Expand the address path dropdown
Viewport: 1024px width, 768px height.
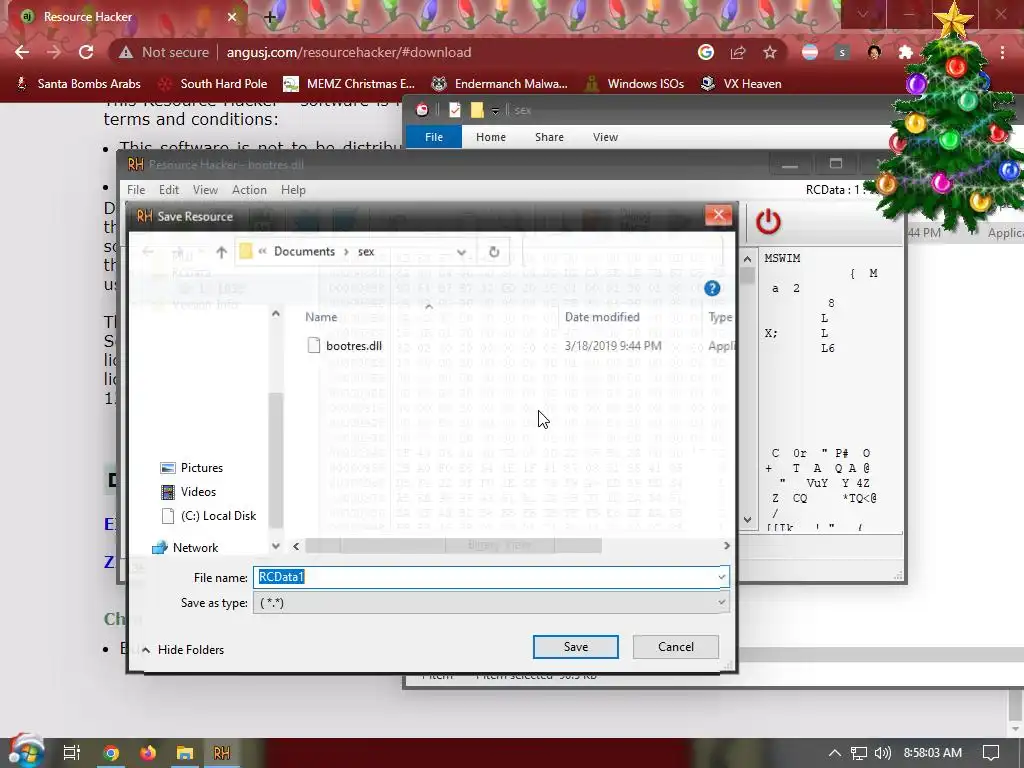point(461,252)
